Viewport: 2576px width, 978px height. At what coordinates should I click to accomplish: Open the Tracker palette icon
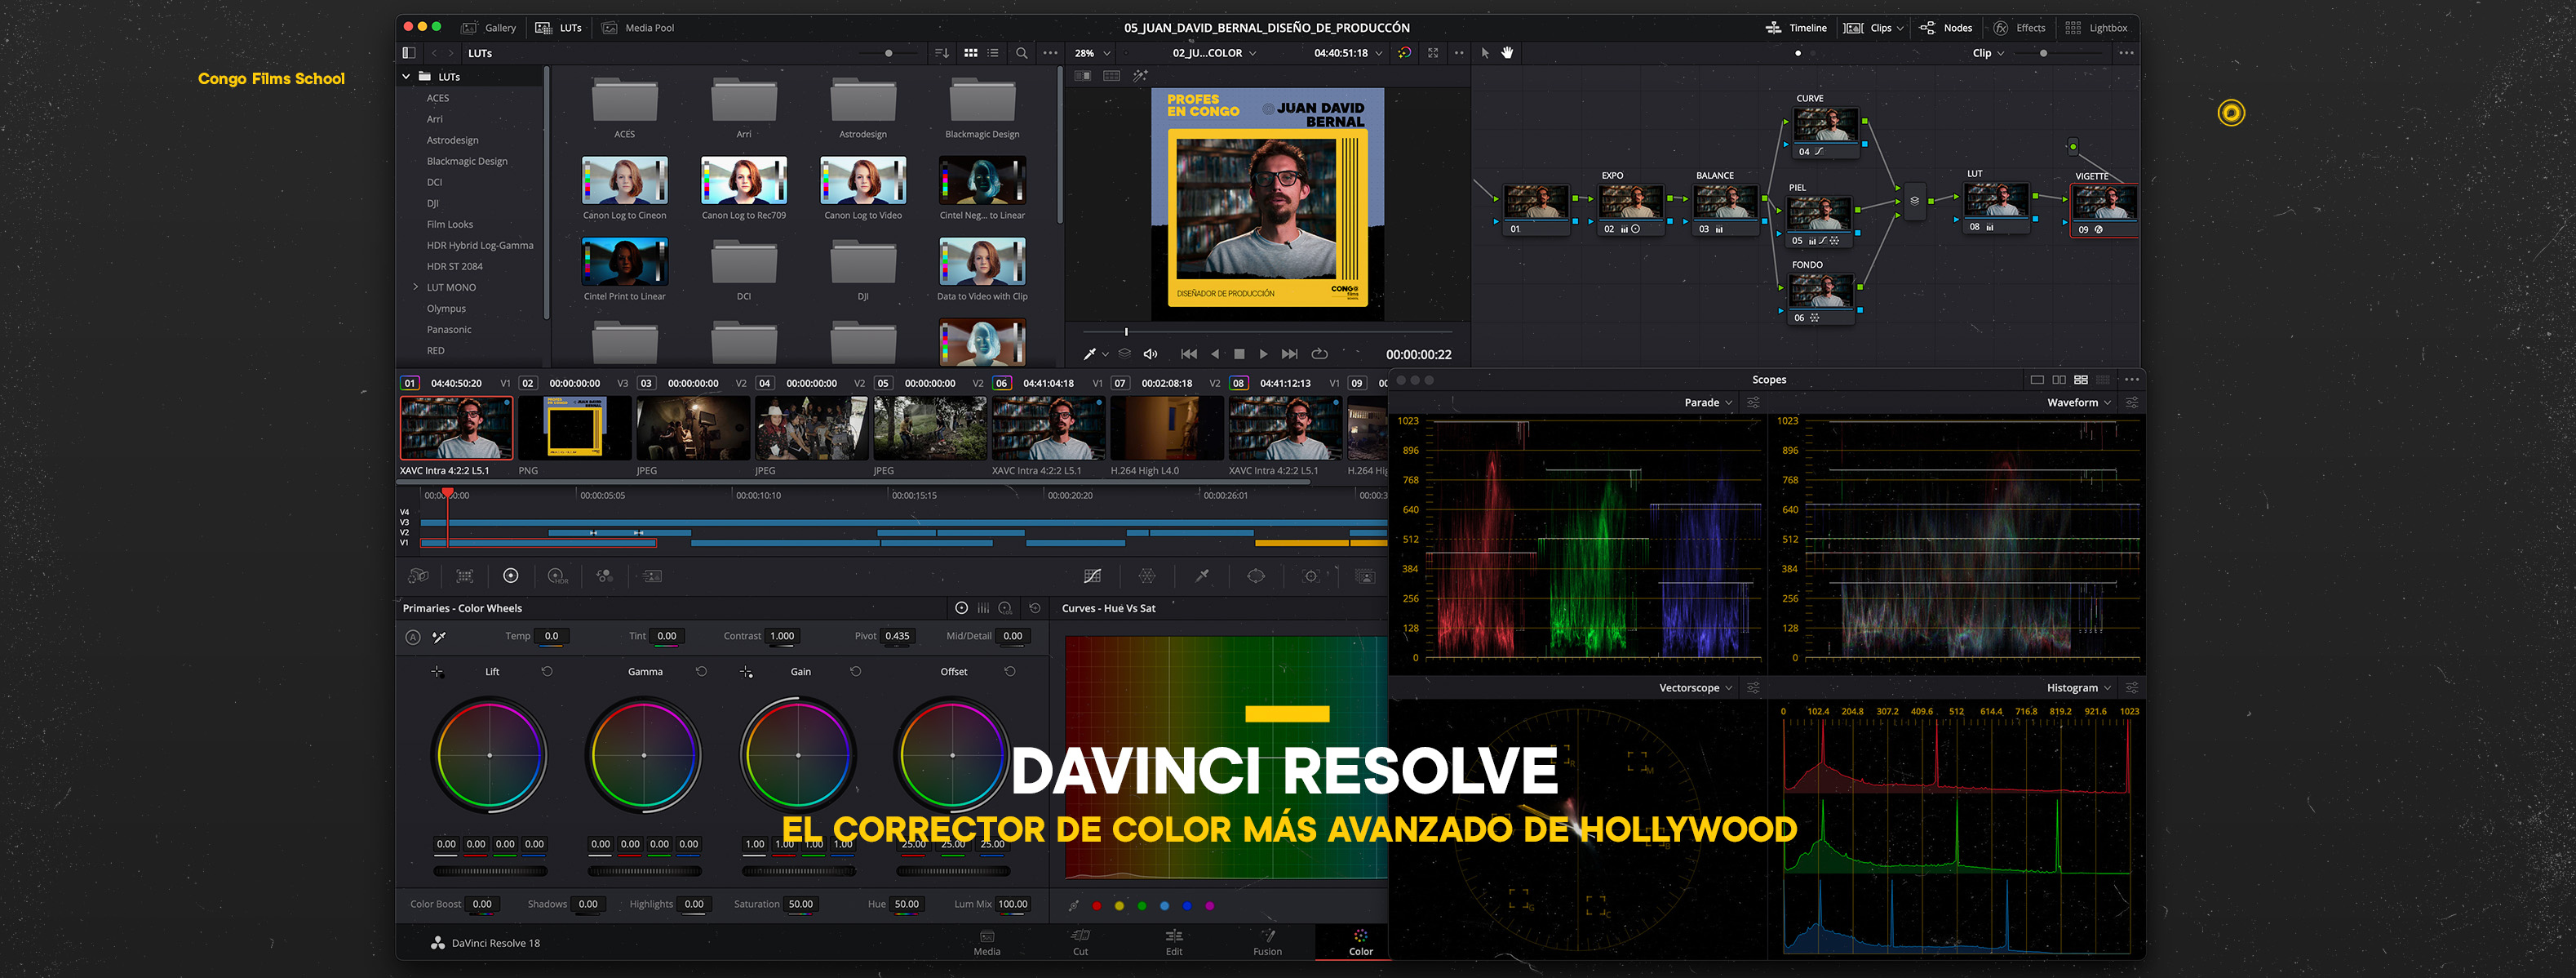tap(1311, 576)
